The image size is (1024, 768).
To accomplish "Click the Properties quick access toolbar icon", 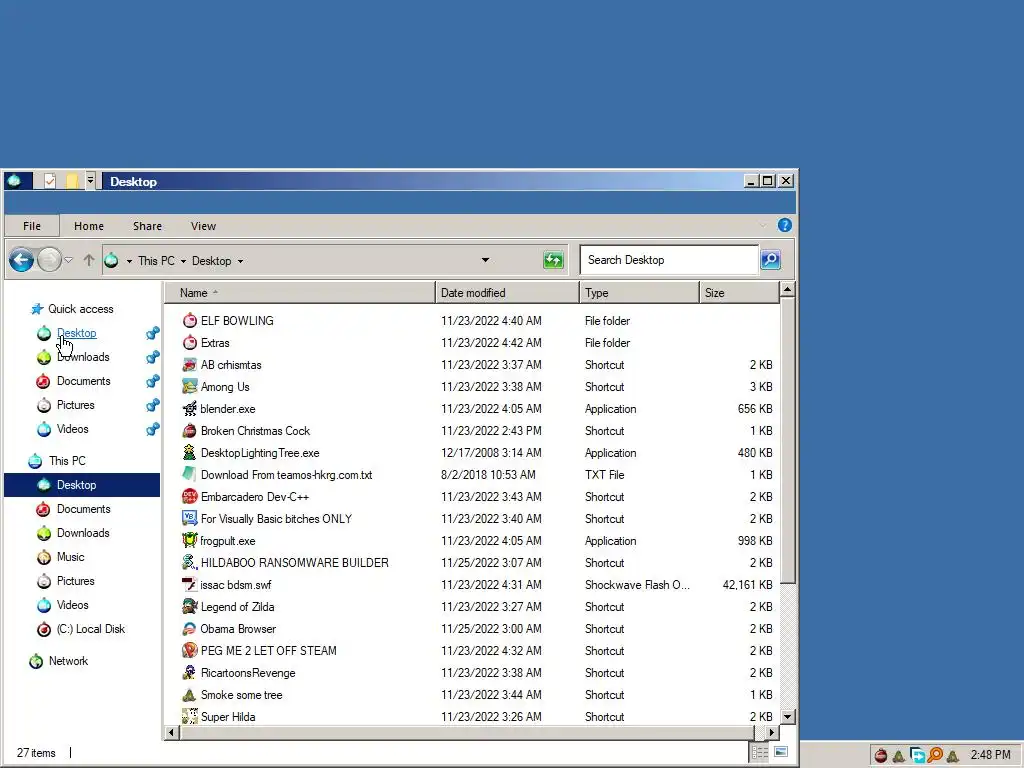I will (x=50, y=182).
